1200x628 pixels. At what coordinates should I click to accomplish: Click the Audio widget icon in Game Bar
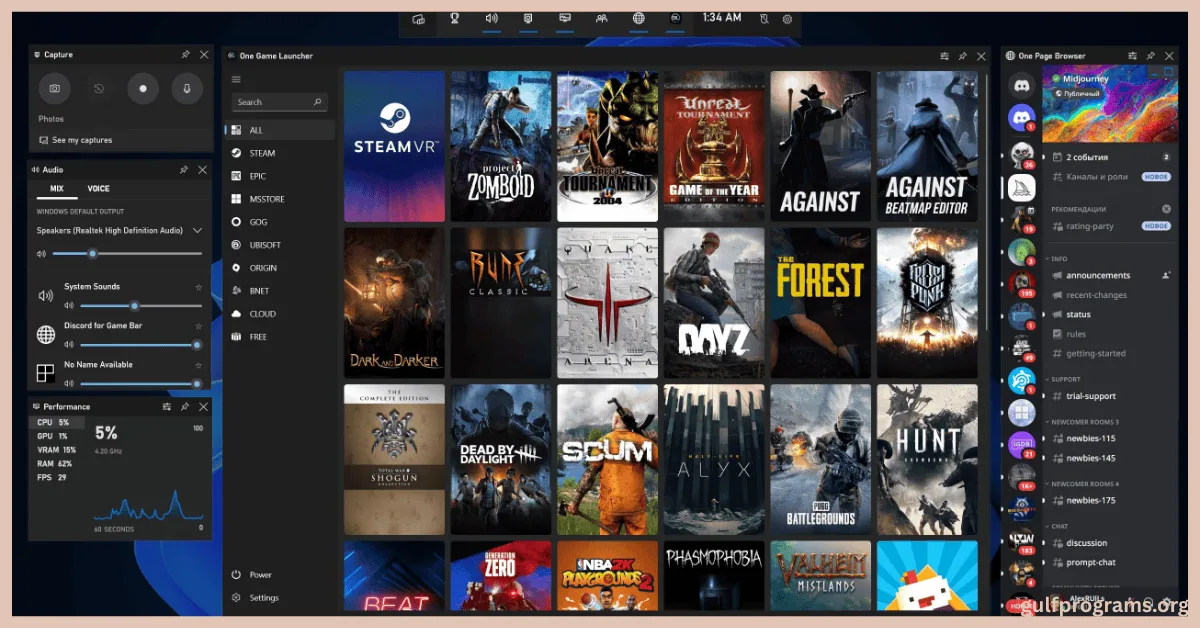point(491,18)
